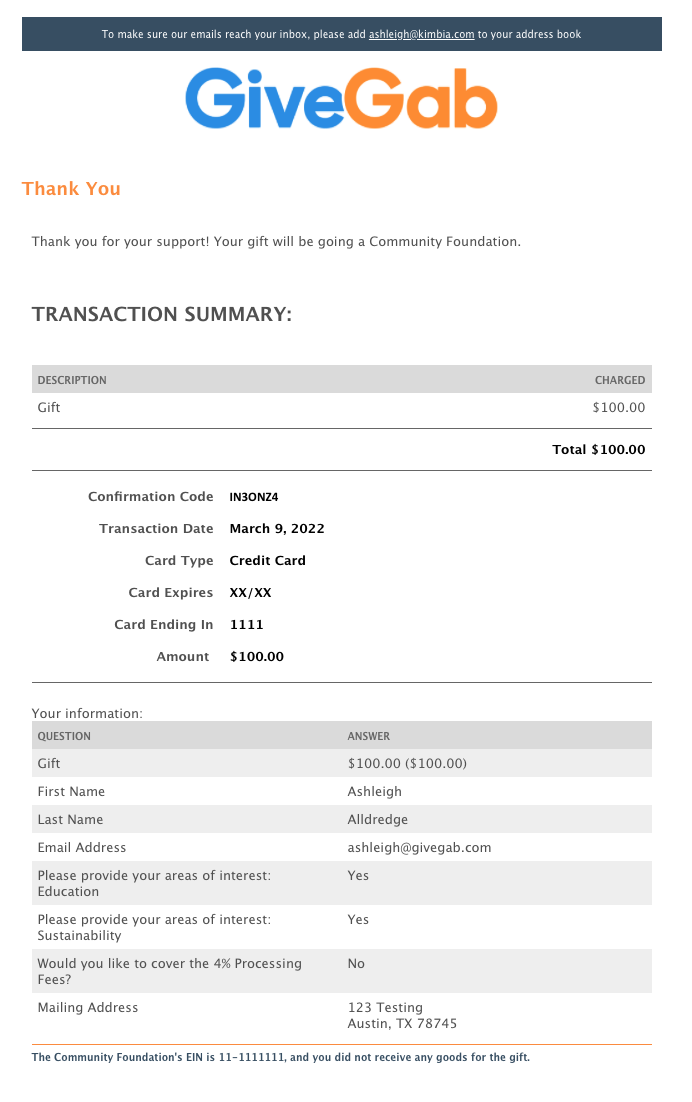Screen dimensions: 692x1102
Task: Click the TRANSACTION SUMMARY heading
Action: pyautogui.click(x=162, y=314)
